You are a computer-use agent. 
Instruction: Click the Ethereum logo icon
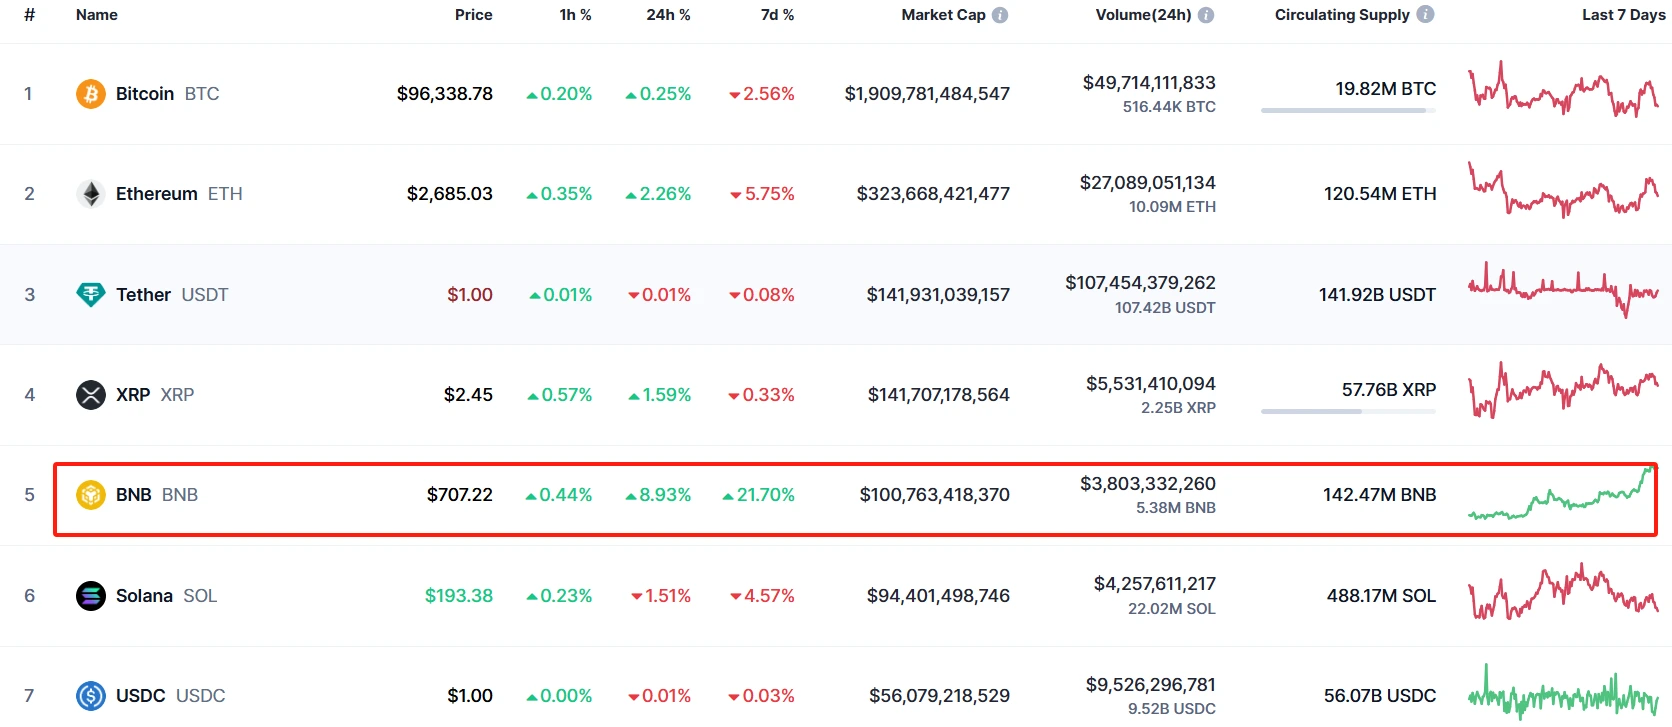point(91,194)
